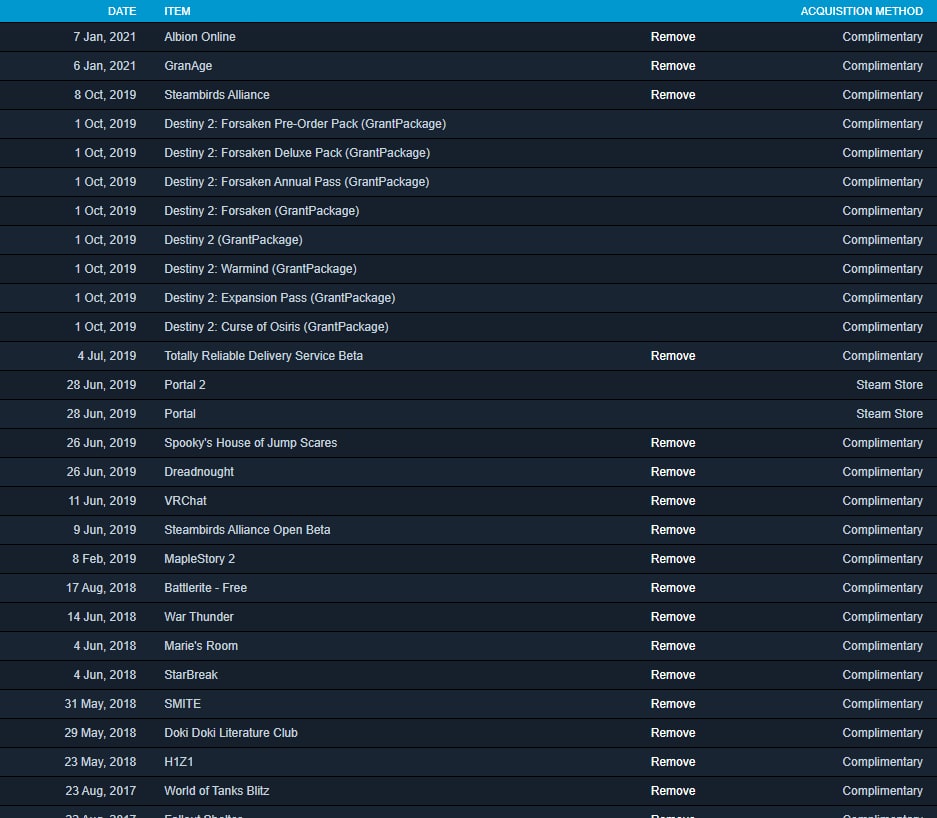
Task: Click the Albion Online item name
Action: (200, 37)
